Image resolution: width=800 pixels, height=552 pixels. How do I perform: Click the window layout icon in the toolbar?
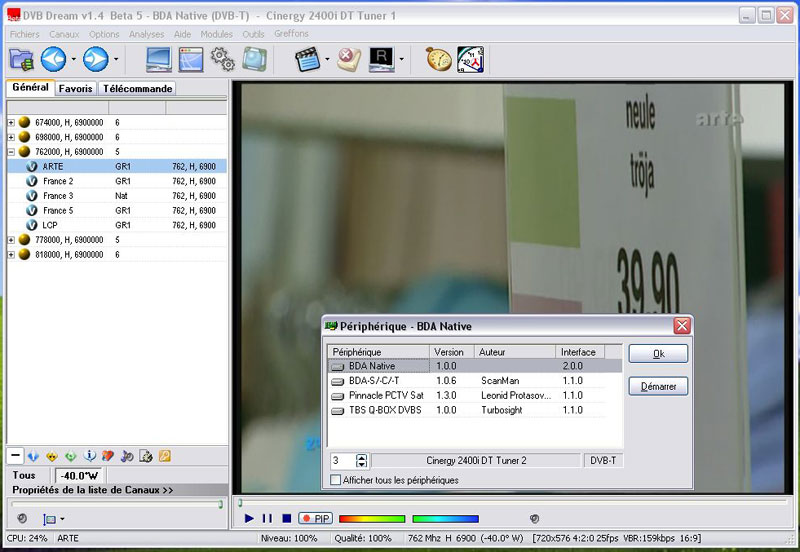(191, 59)
